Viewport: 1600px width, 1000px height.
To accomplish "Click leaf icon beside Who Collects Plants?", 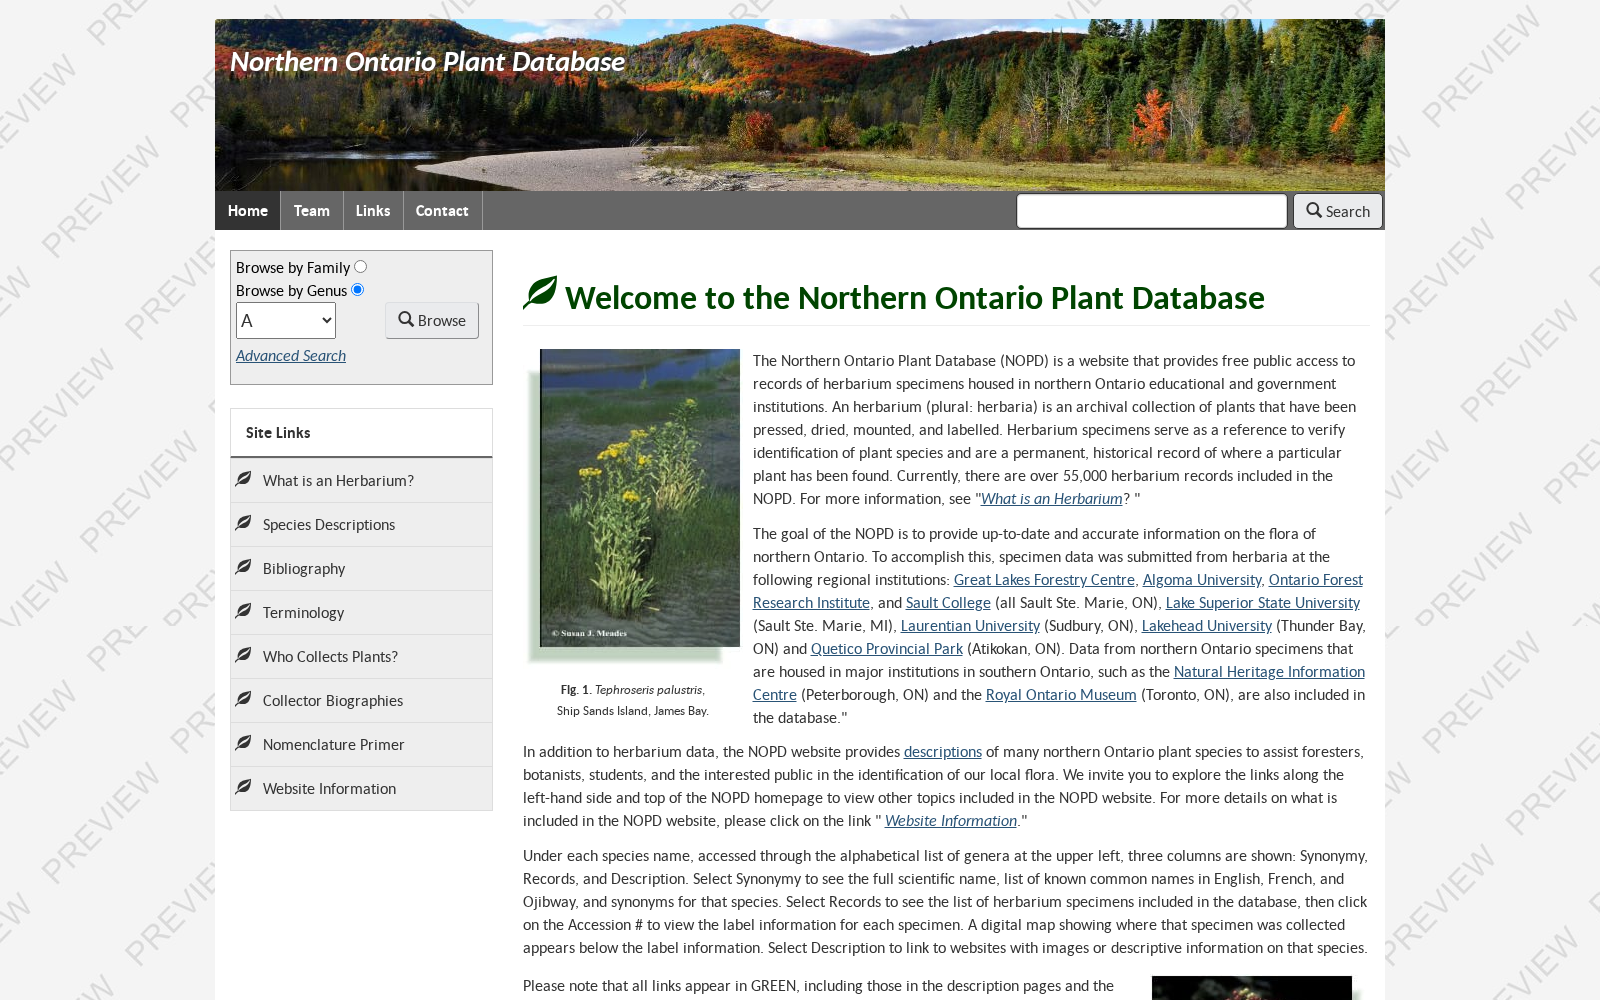I will pyautogui.click(x=243, y=655).
